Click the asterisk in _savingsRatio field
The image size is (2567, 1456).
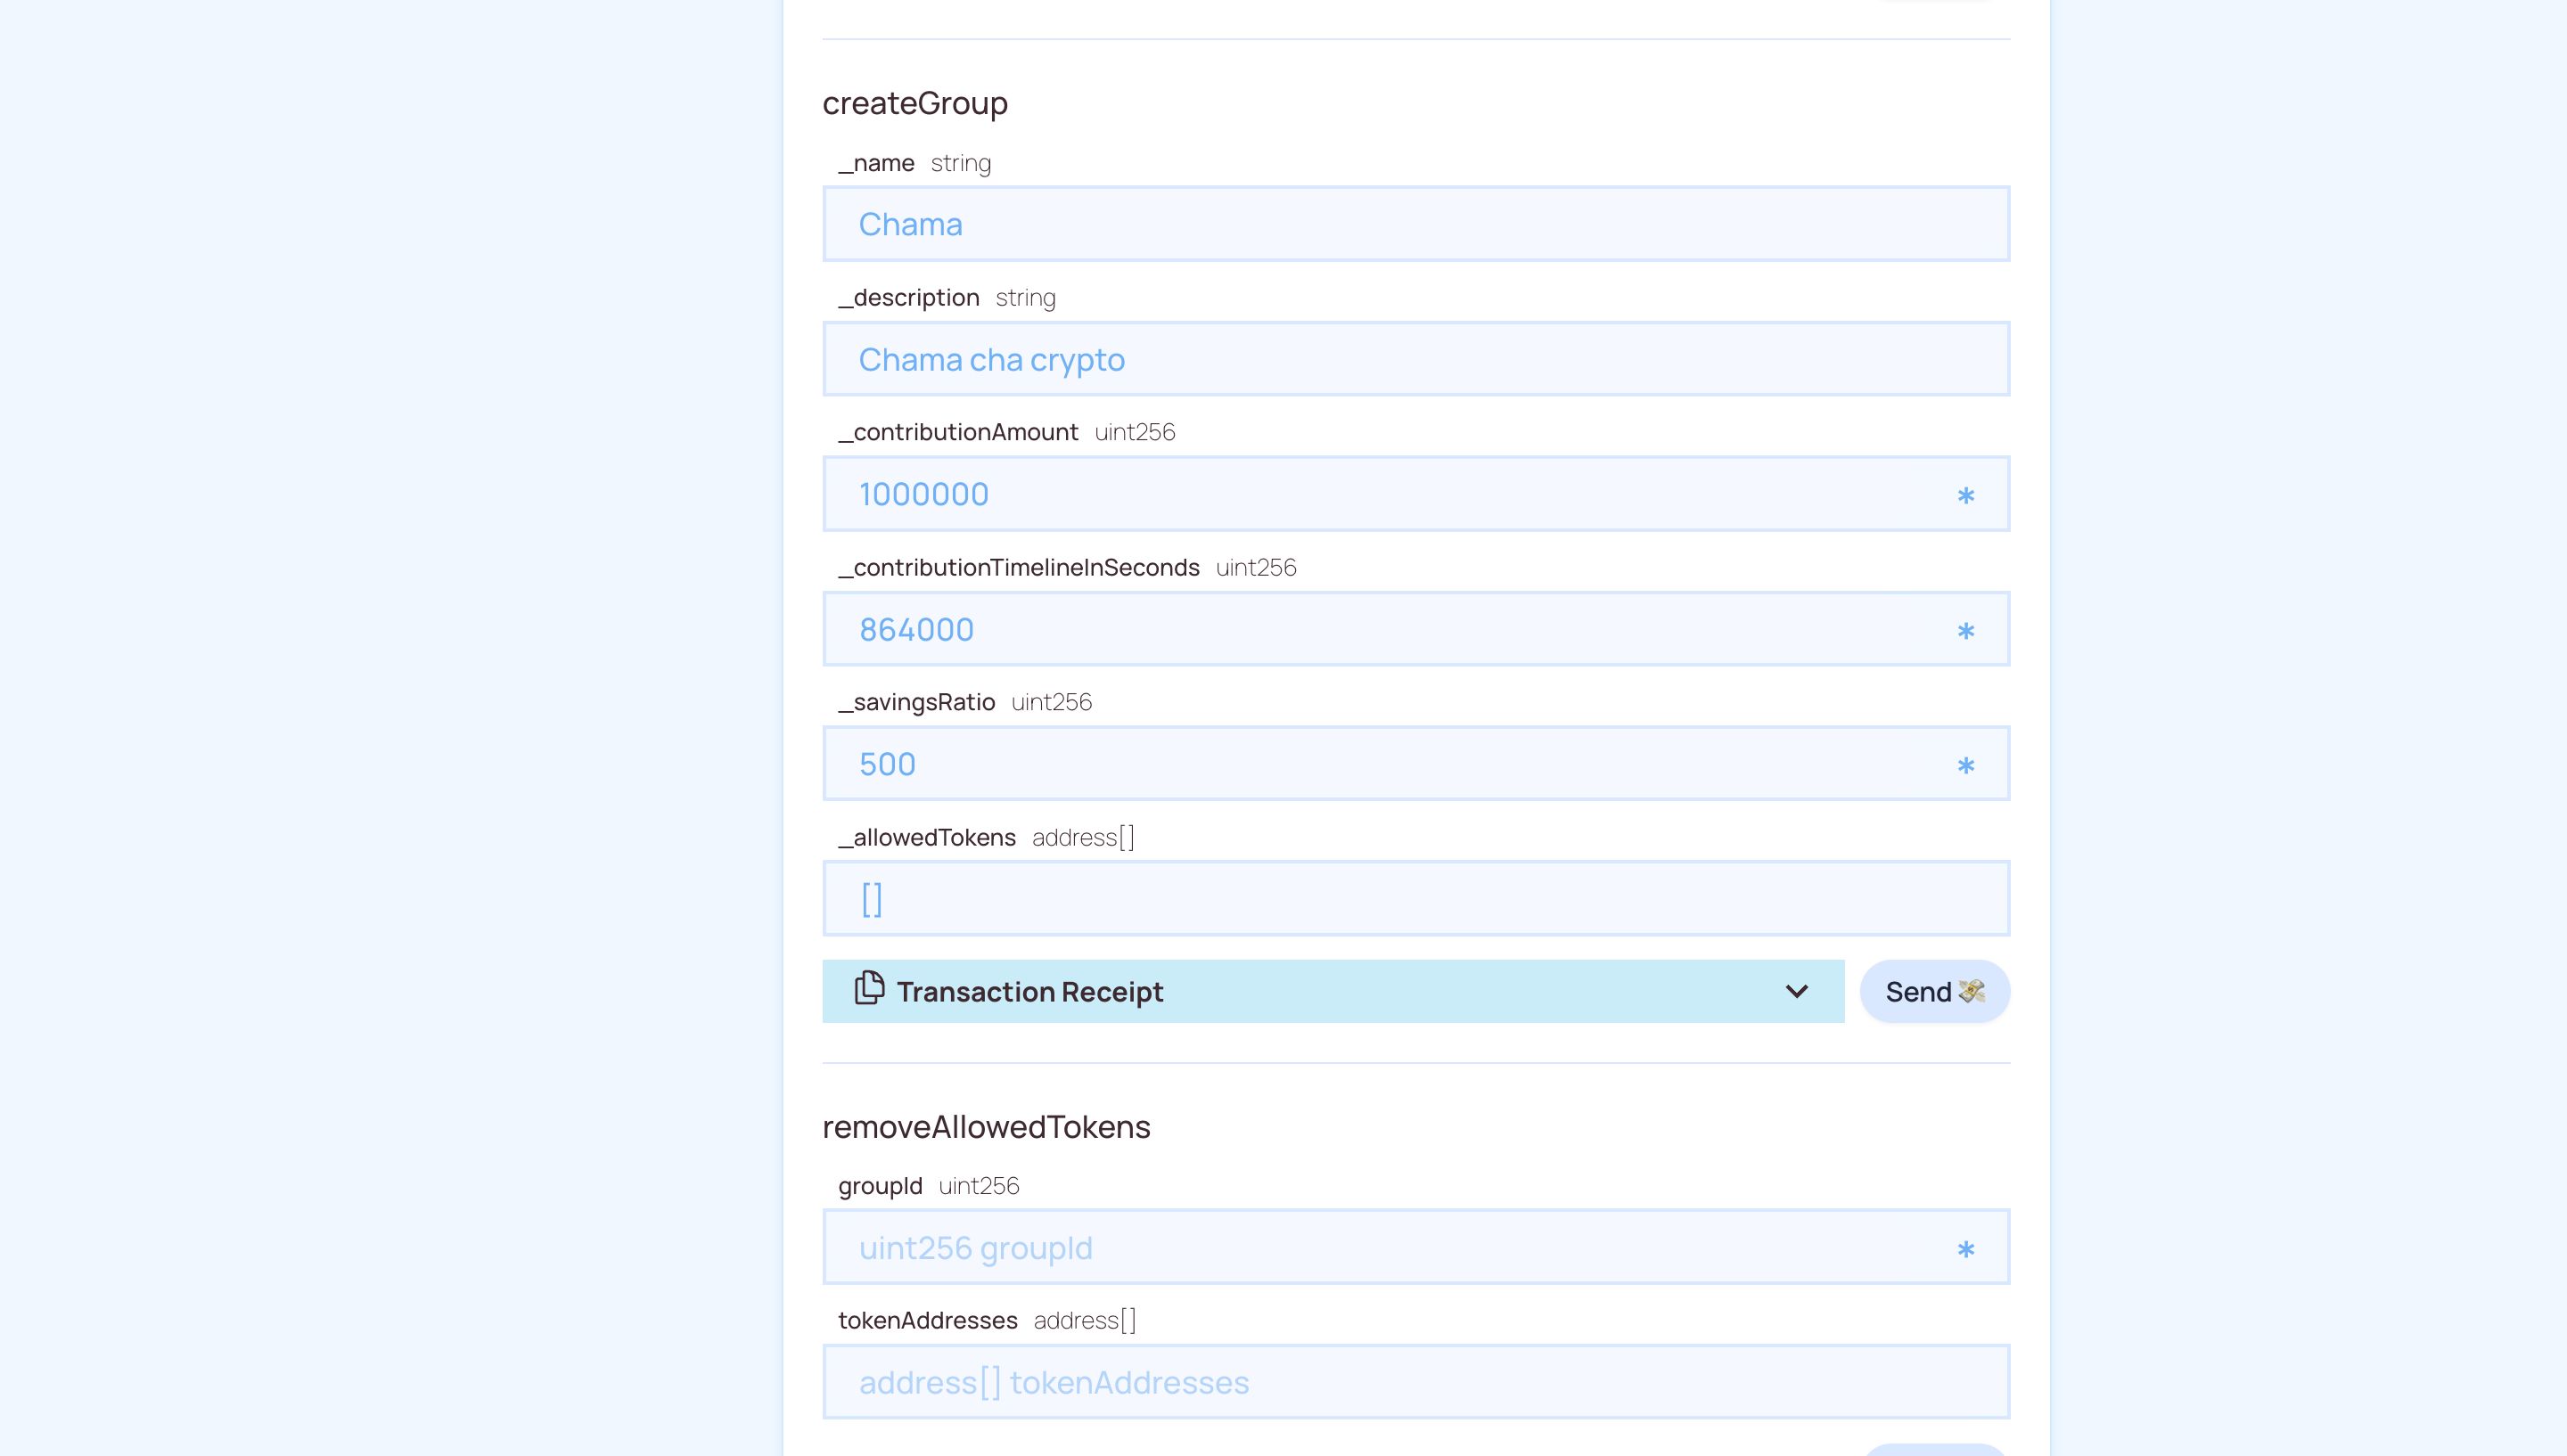[x=1965, y=765]
